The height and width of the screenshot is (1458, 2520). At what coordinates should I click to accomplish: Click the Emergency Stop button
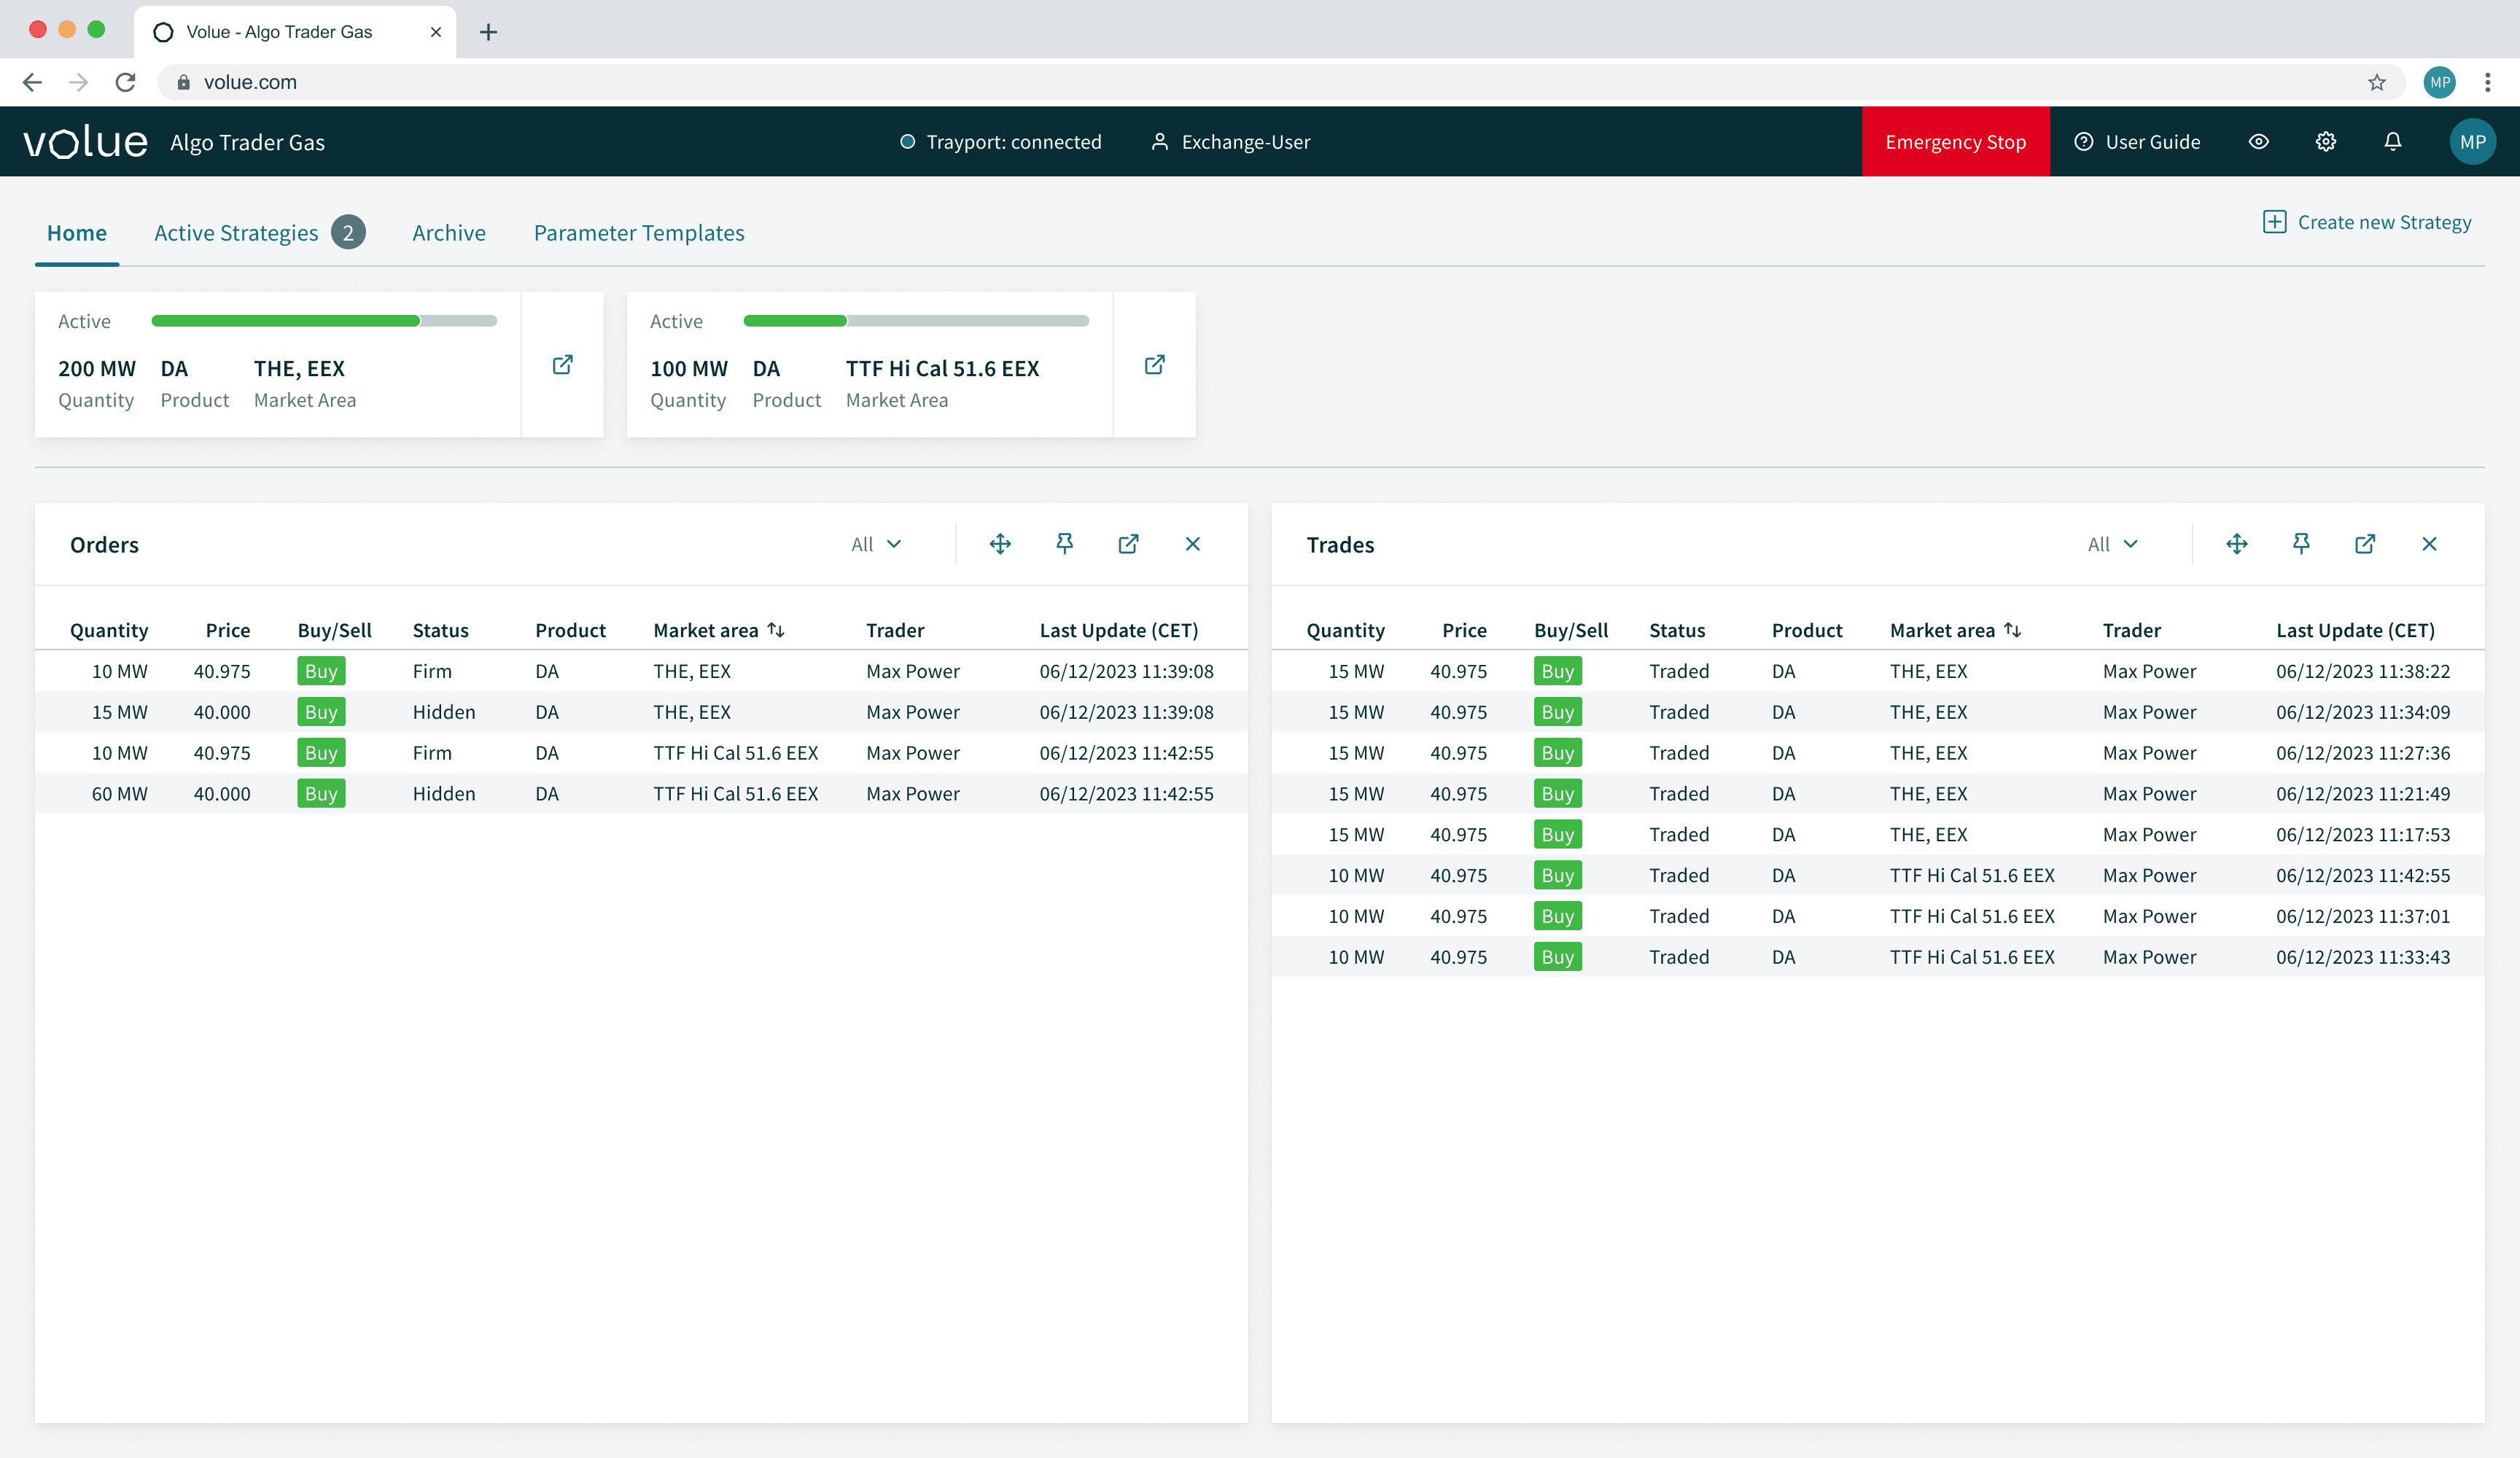tap(1956, 142)
